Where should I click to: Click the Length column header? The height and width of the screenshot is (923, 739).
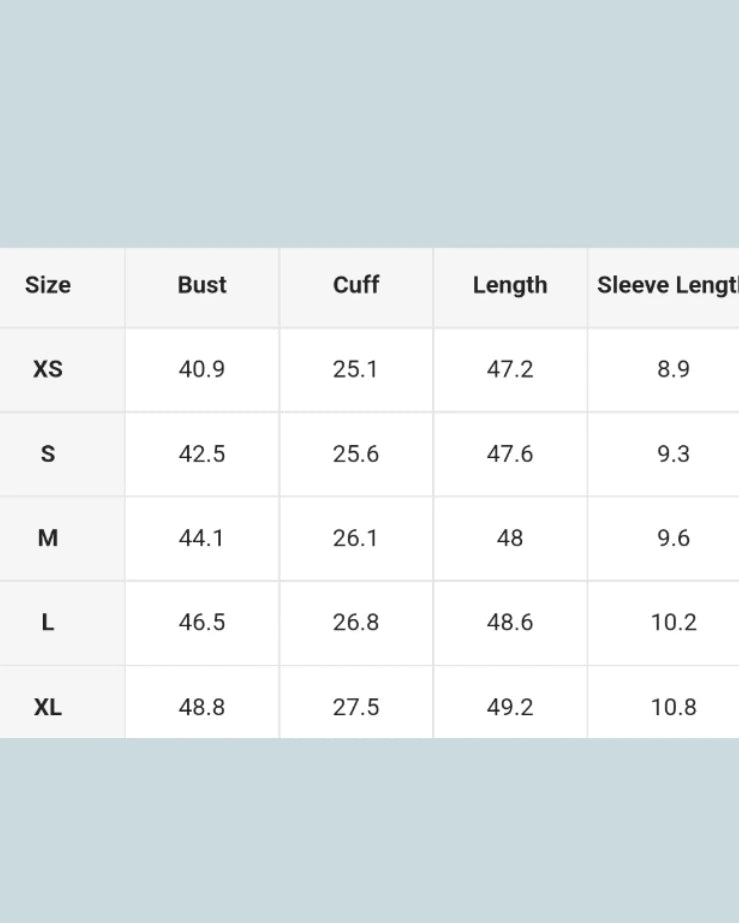coord(510,285)
